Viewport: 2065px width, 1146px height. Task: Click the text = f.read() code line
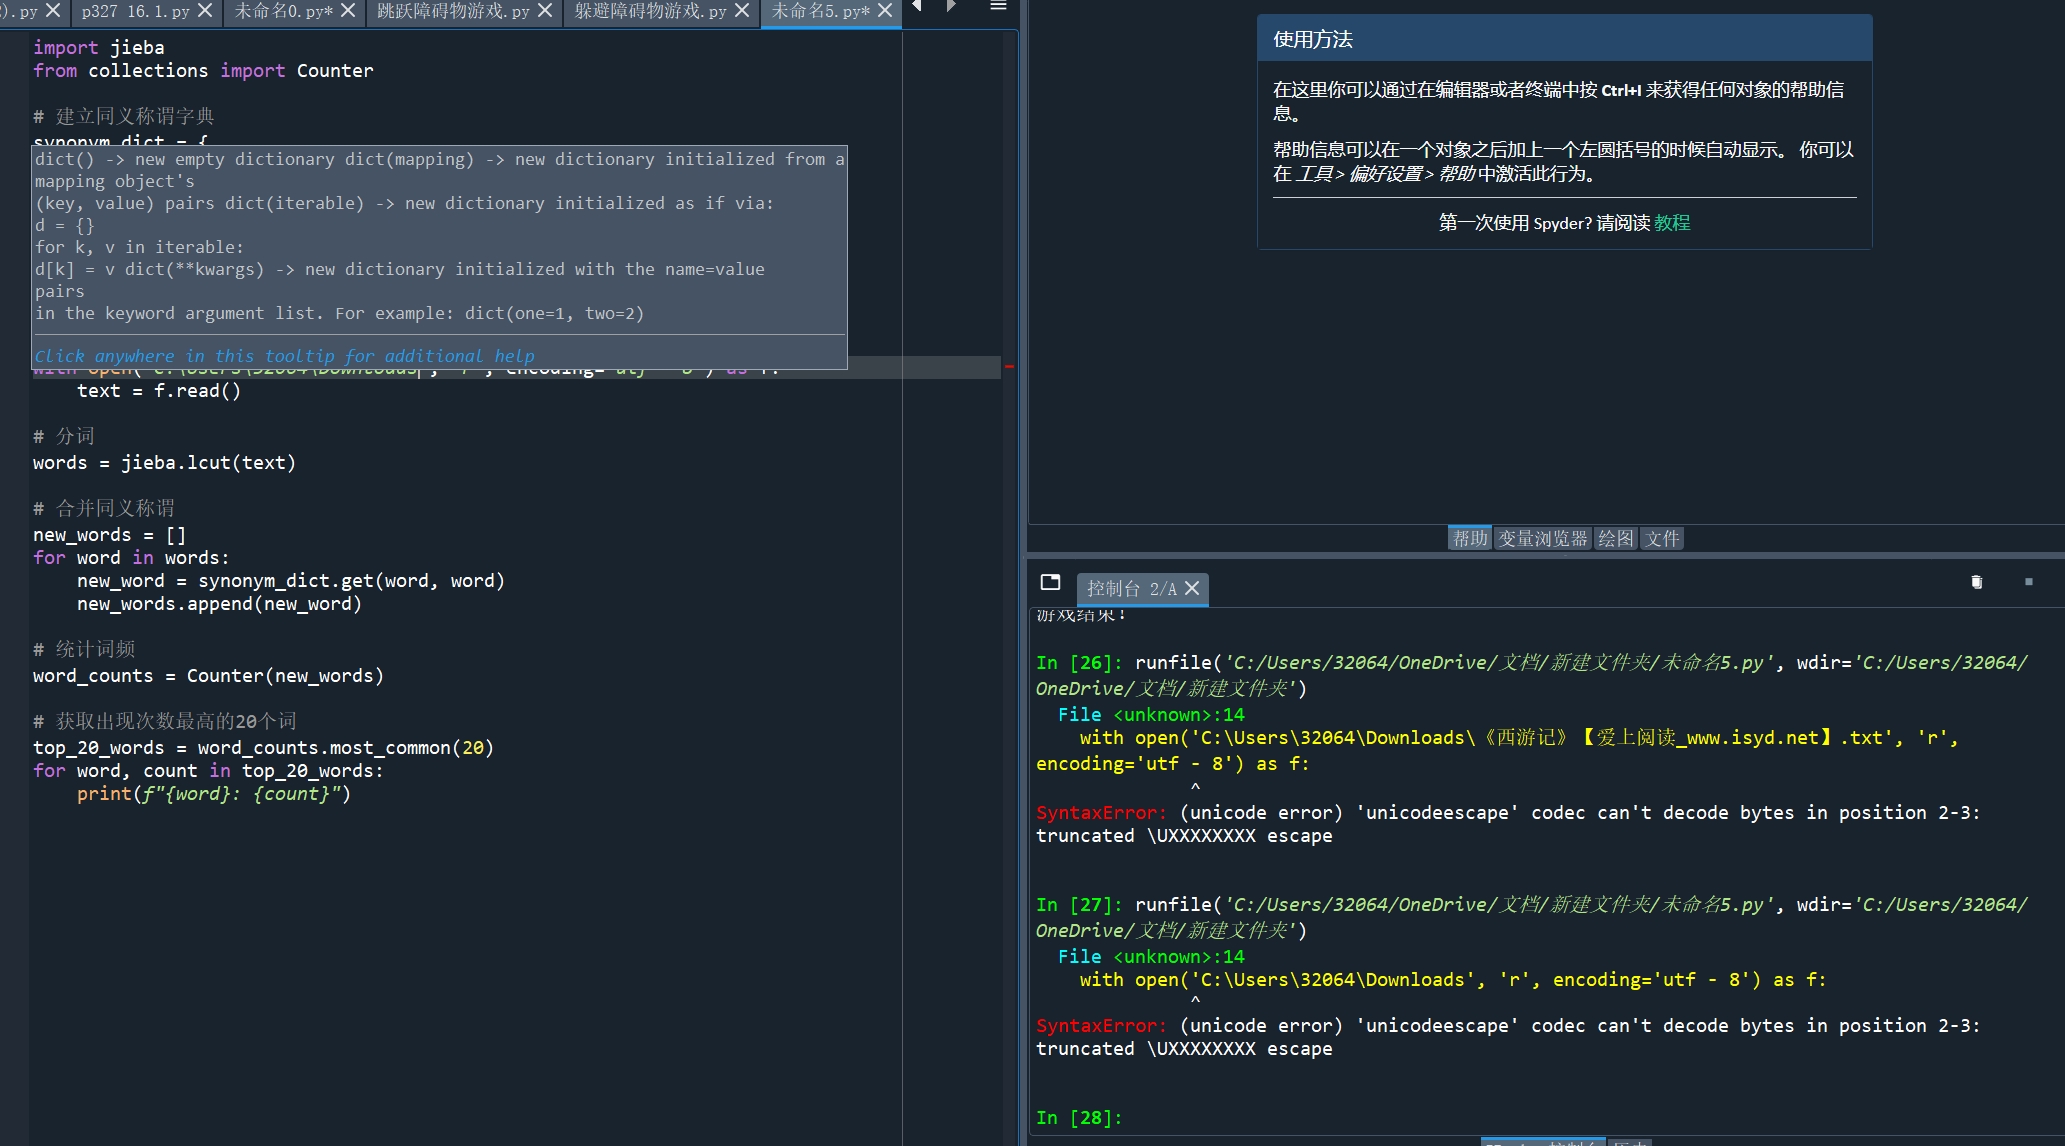[159, 391]
